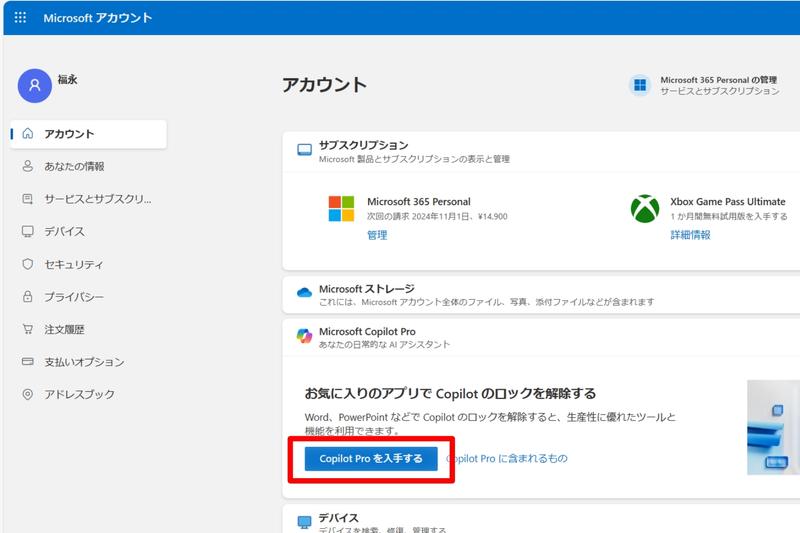Screen dimensions: 800x533
Task: Open セキュリティ sidebar item
Action: coord(73,265)
